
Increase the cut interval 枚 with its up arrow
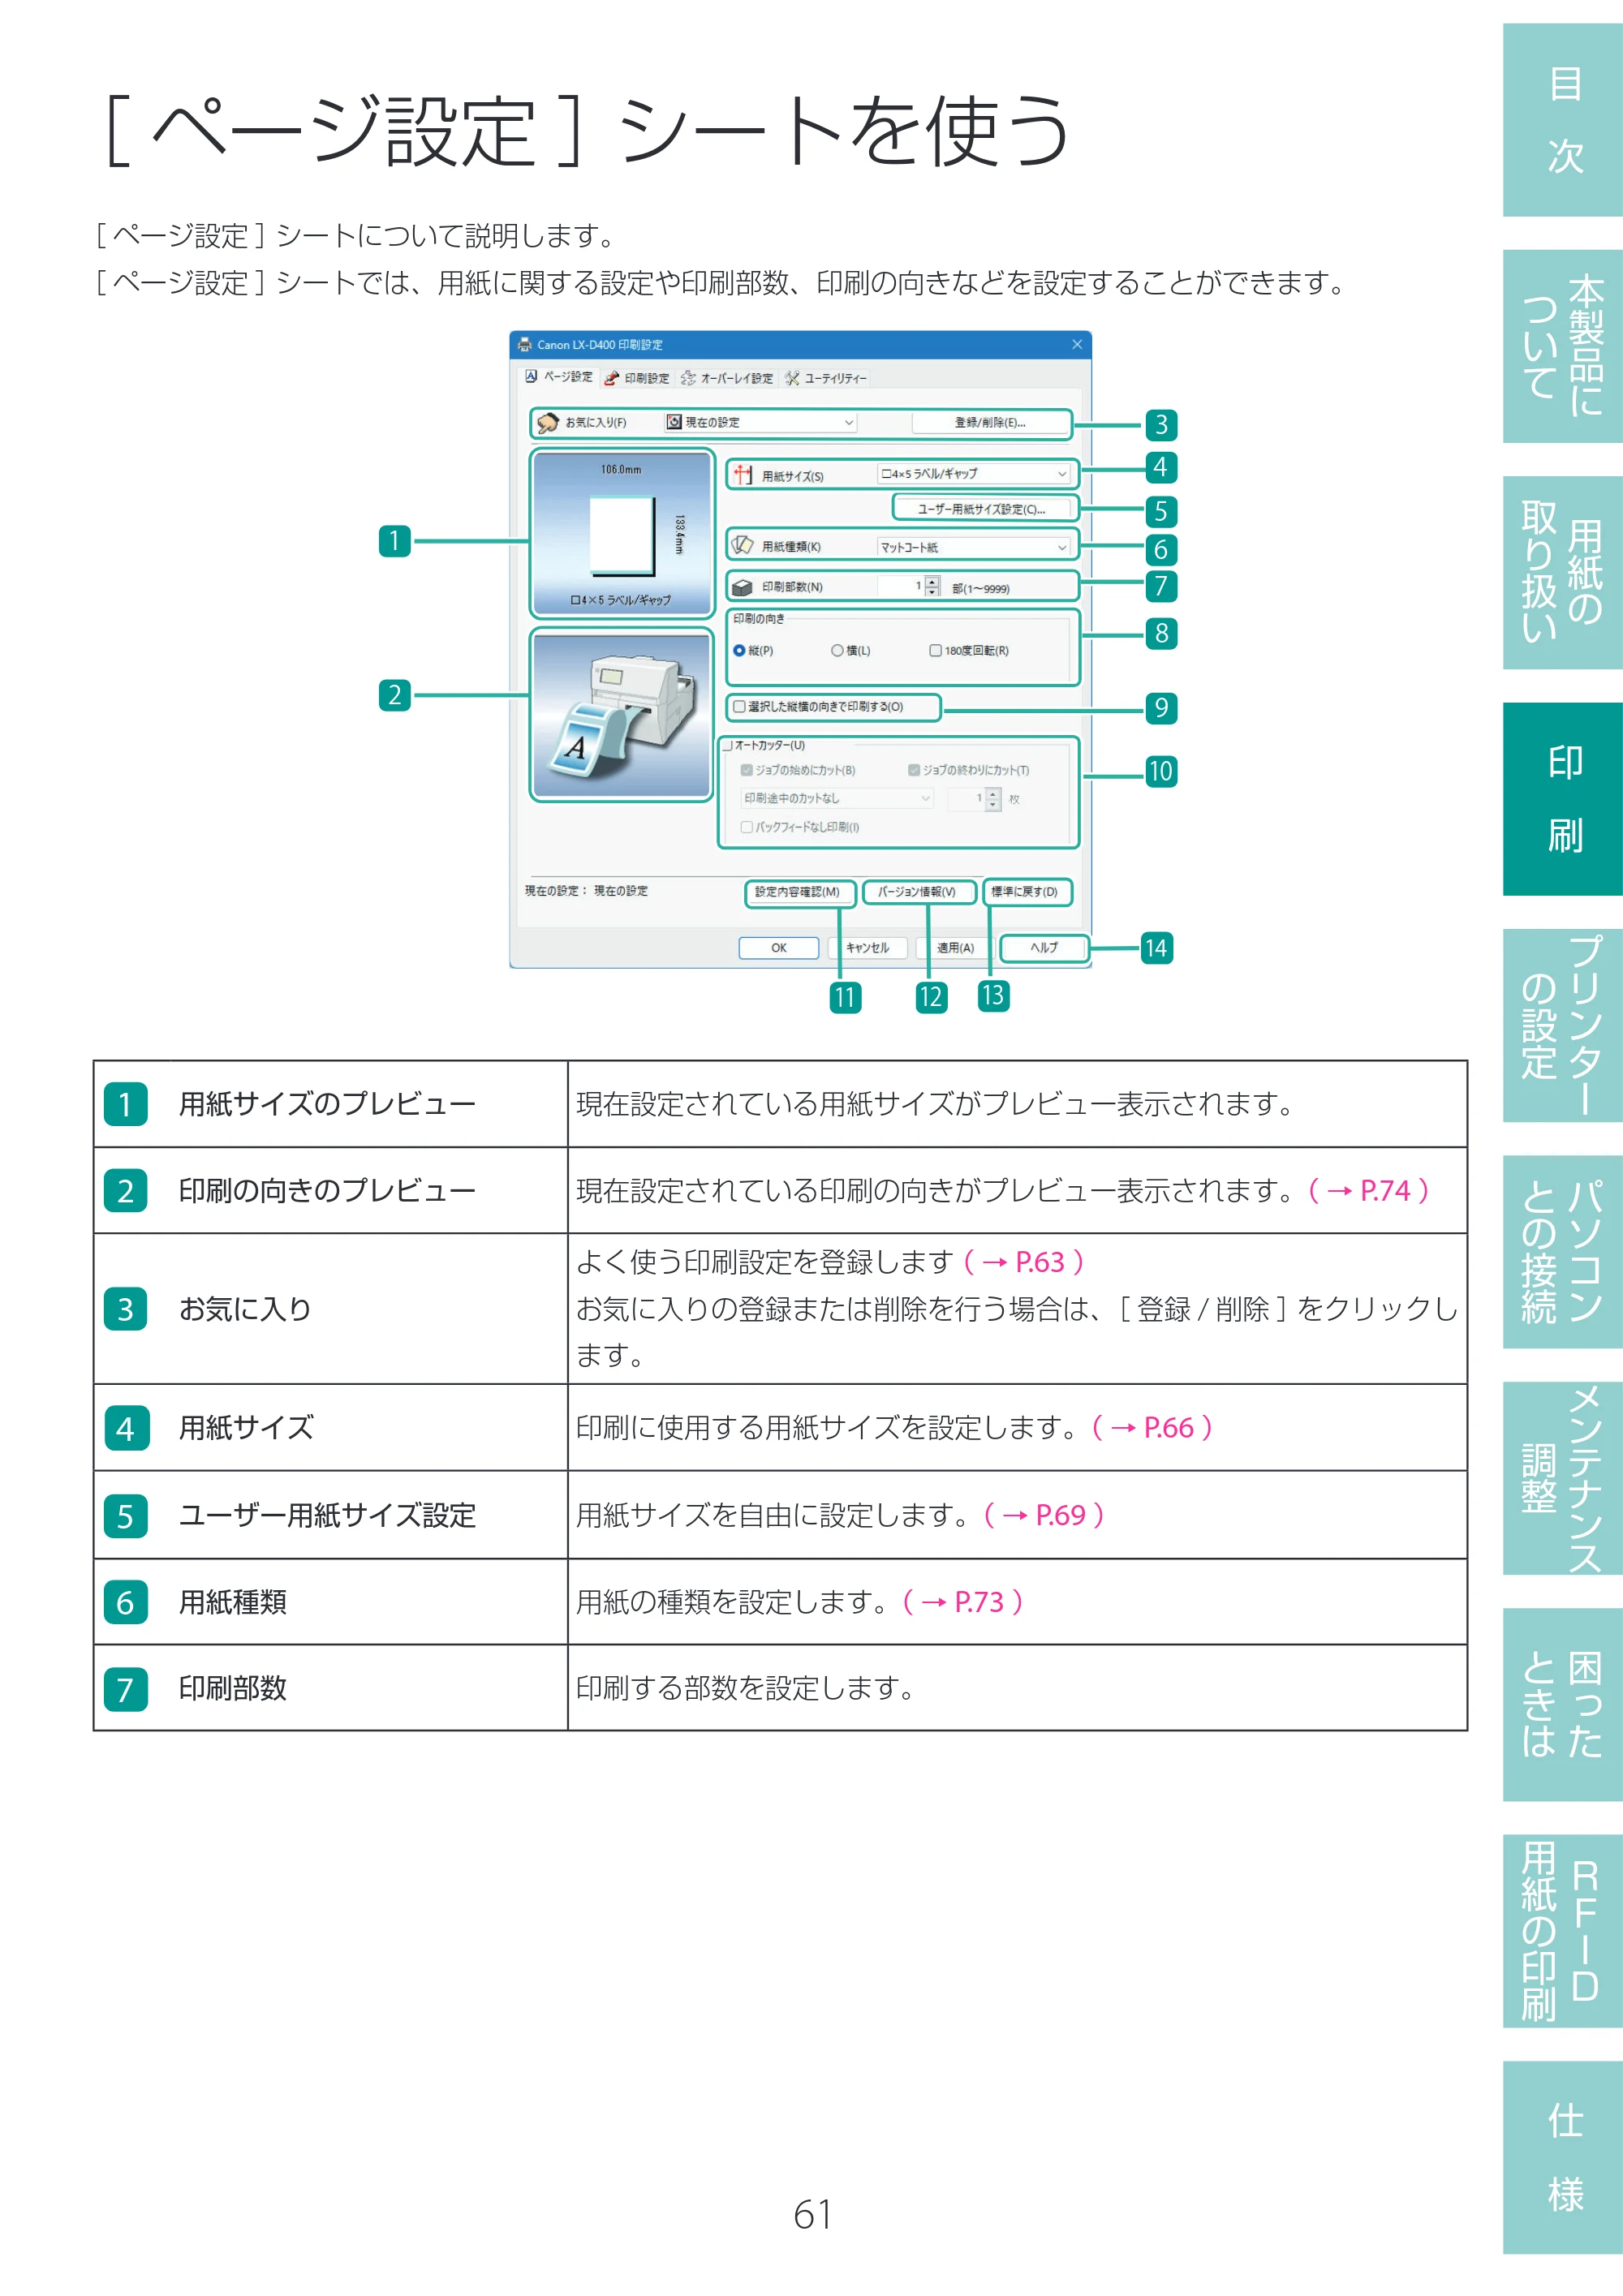click(993, 794)
